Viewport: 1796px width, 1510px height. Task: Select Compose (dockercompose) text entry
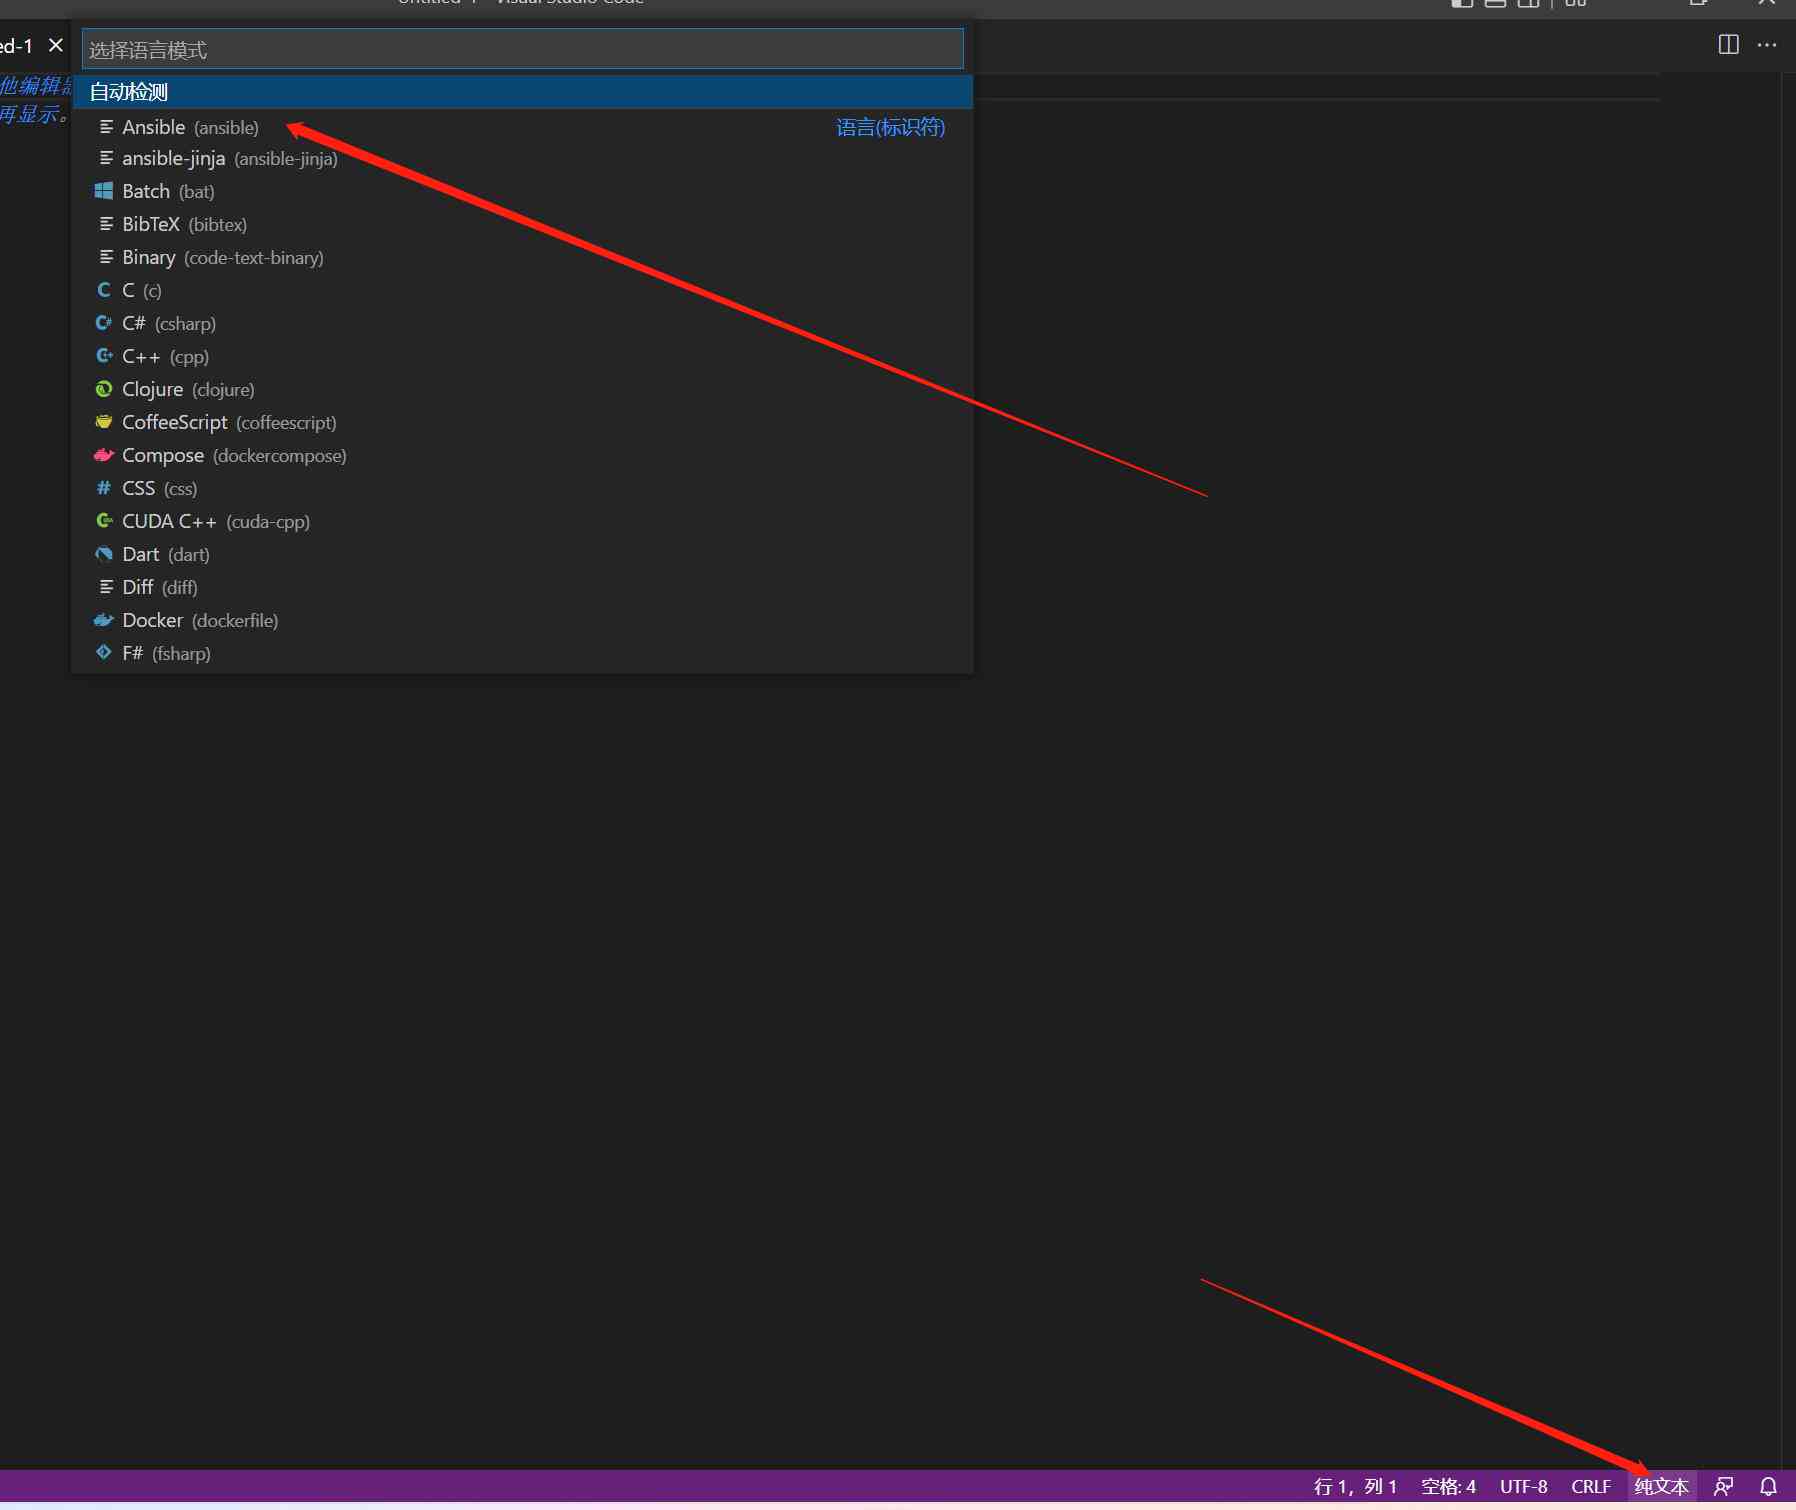234,455
